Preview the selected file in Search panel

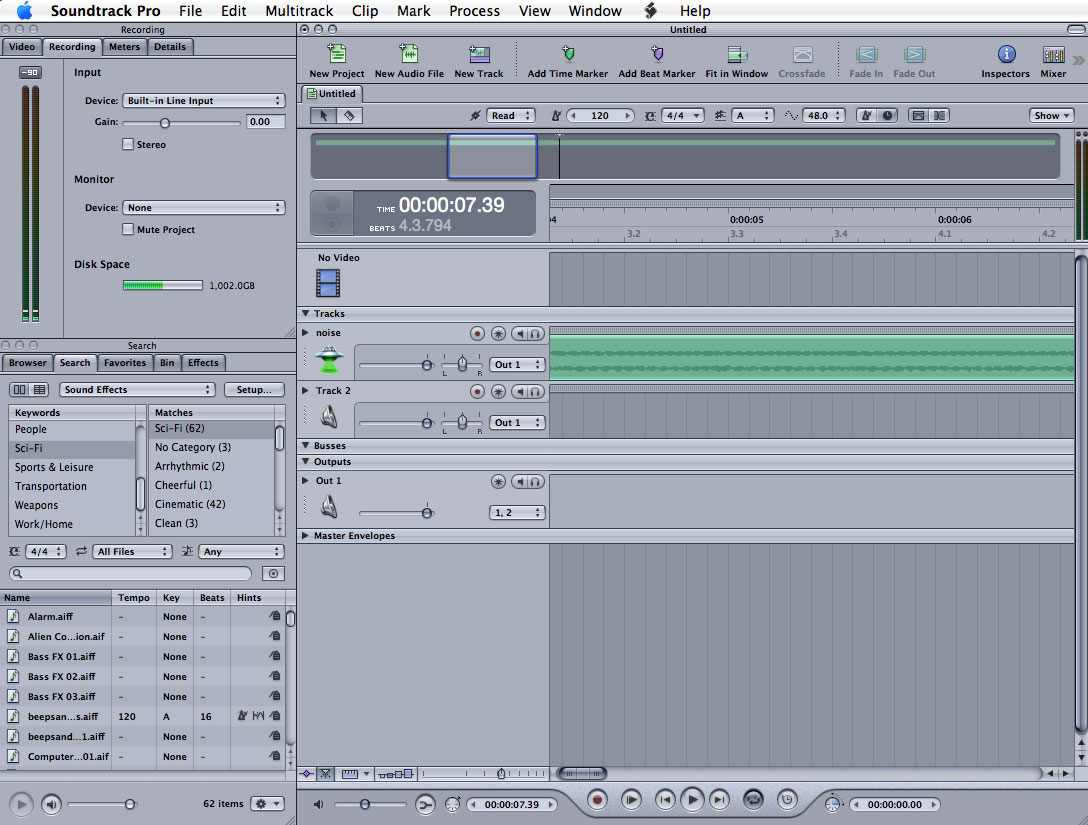click(x=22, y=804)
